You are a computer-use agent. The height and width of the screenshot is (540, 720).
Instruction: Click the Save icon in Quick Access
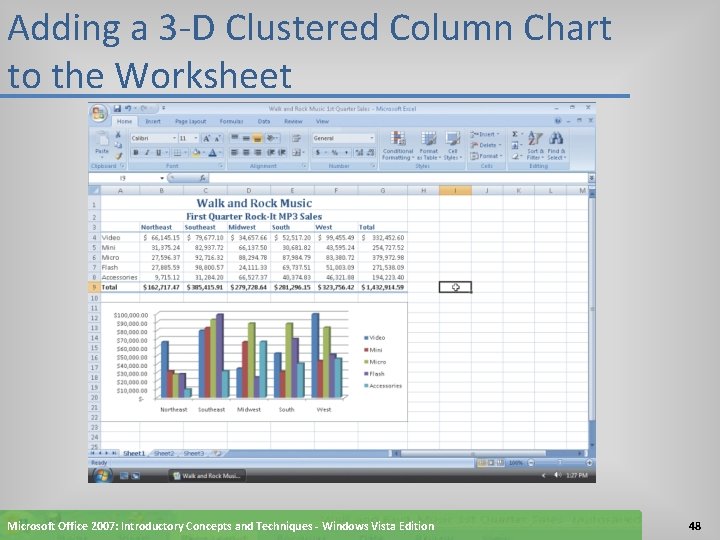pos(117,108)
